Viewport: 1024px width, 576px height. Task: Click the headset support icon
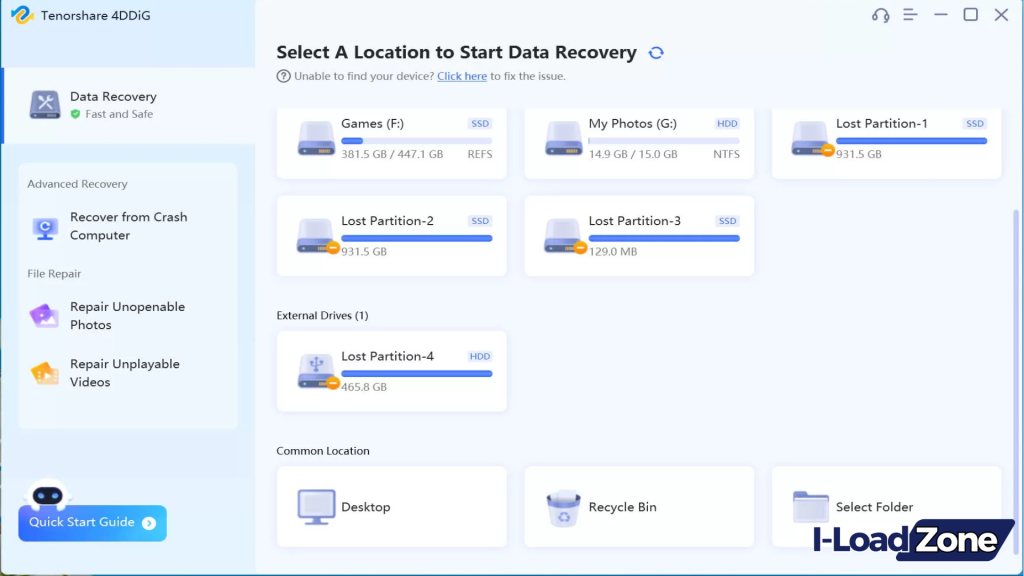(879, 15)
